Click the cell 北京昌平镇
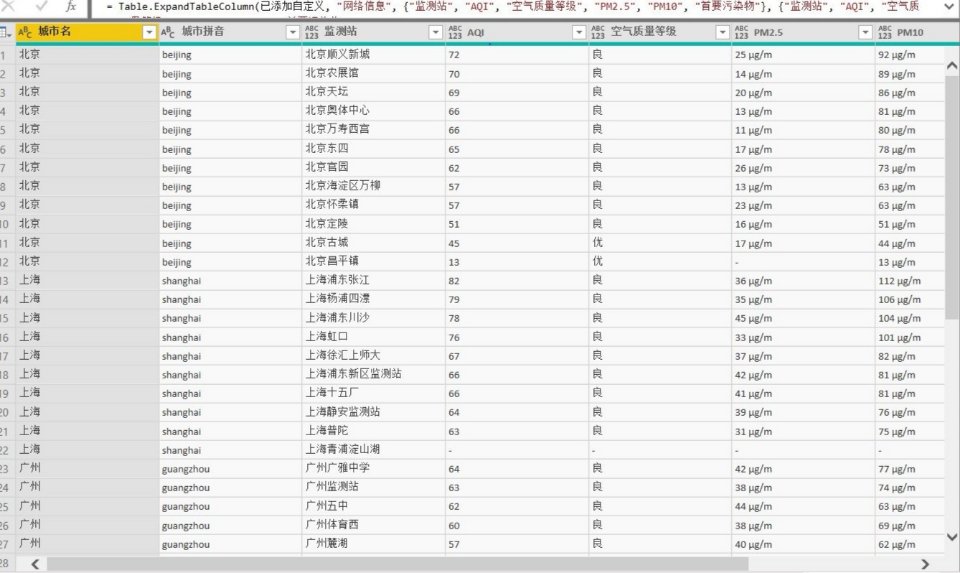Image resolution: width=960 pixels, height=573 pixels. [373, 261]
